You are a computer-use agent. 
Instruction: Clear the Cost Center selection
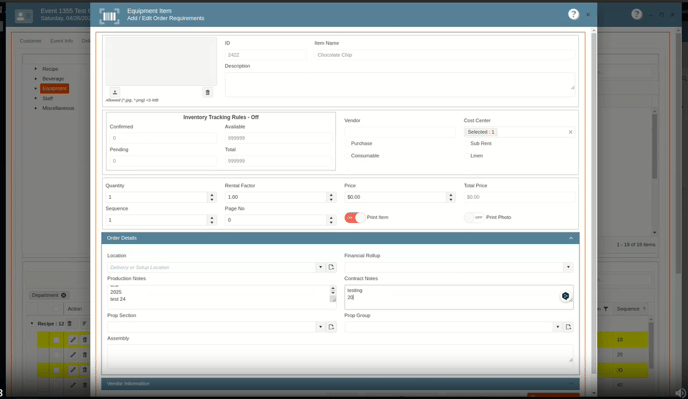pyautogui.click(x=570, y=132)
